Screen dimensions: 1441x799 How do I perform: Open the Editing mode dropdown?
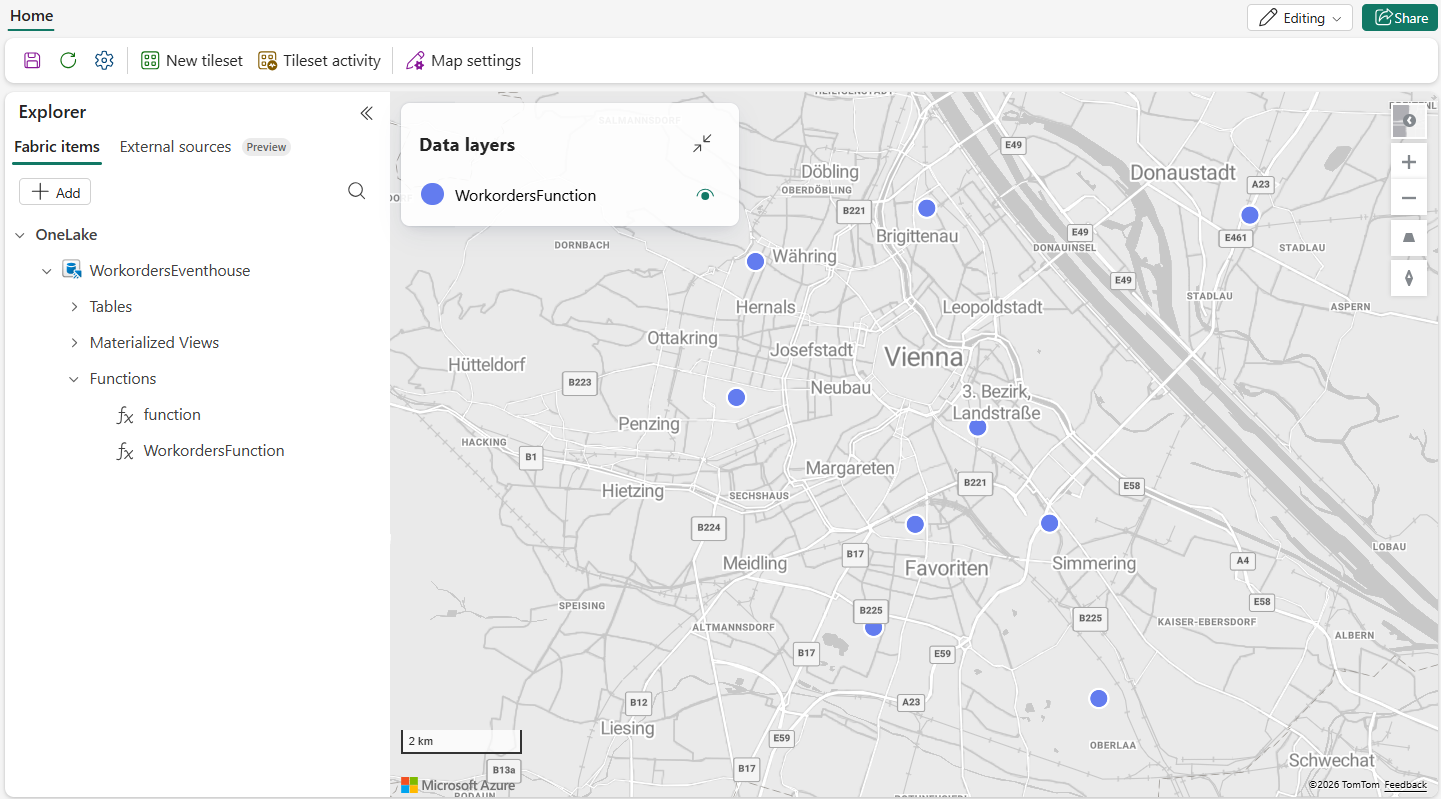pyautogui.click(x=1299, y=18)
